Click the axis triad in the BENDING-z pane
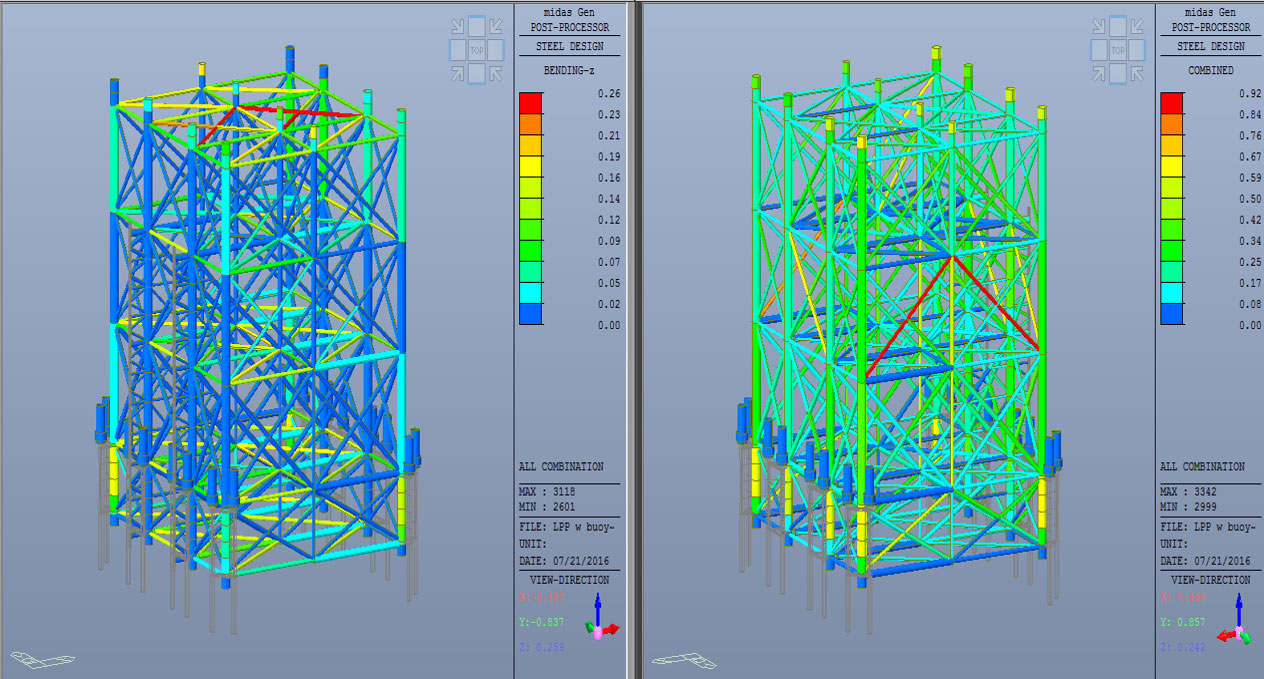 pos(601,618)
